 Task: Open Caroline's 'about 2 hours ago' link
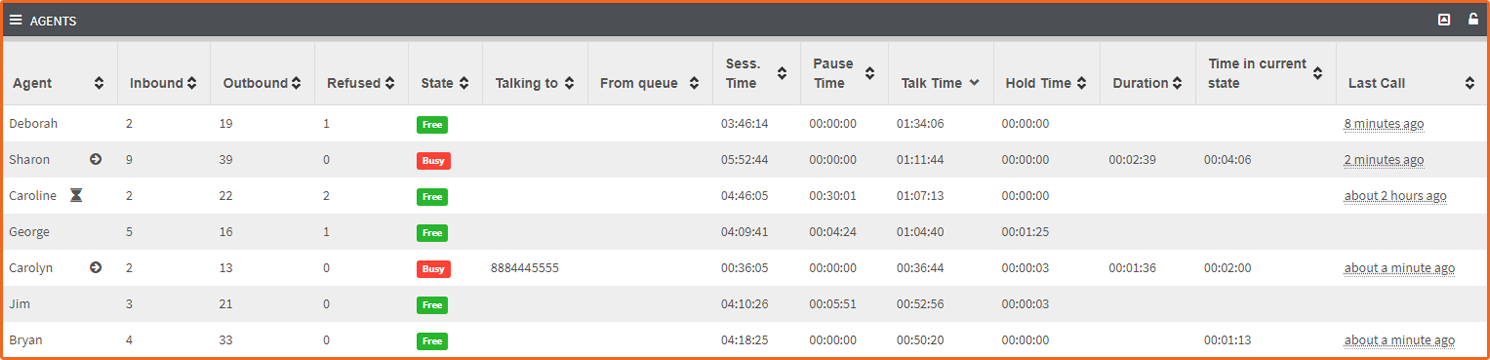(x=1395, y=196)
